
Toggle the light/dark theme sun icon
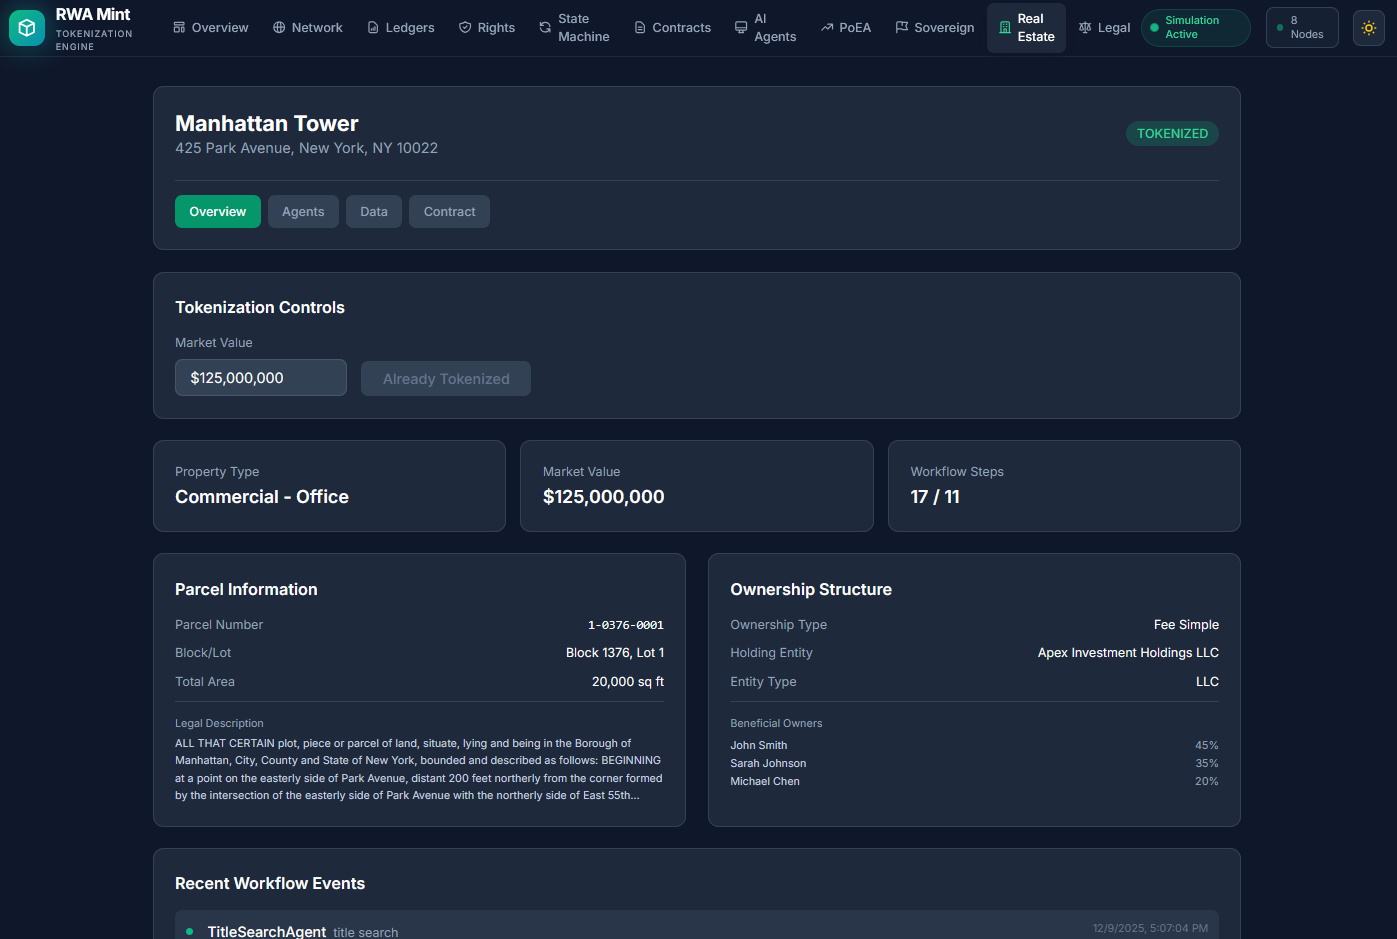point(1368,28)
